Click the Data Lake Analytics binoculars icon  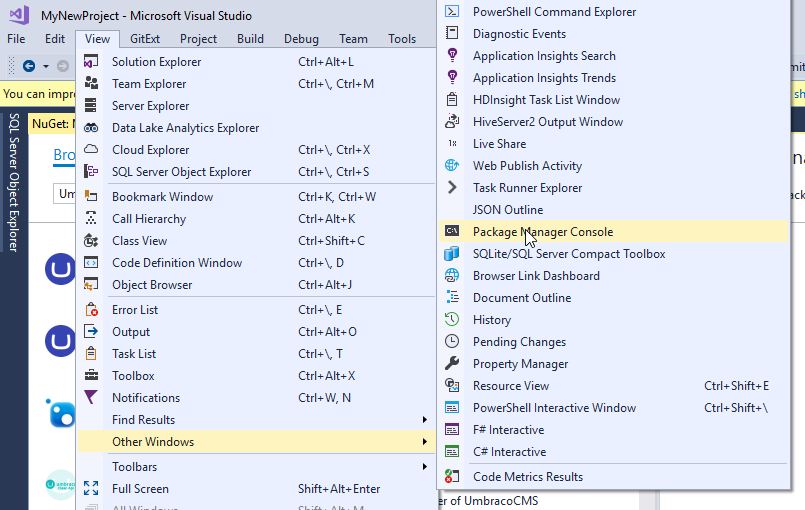91,128
